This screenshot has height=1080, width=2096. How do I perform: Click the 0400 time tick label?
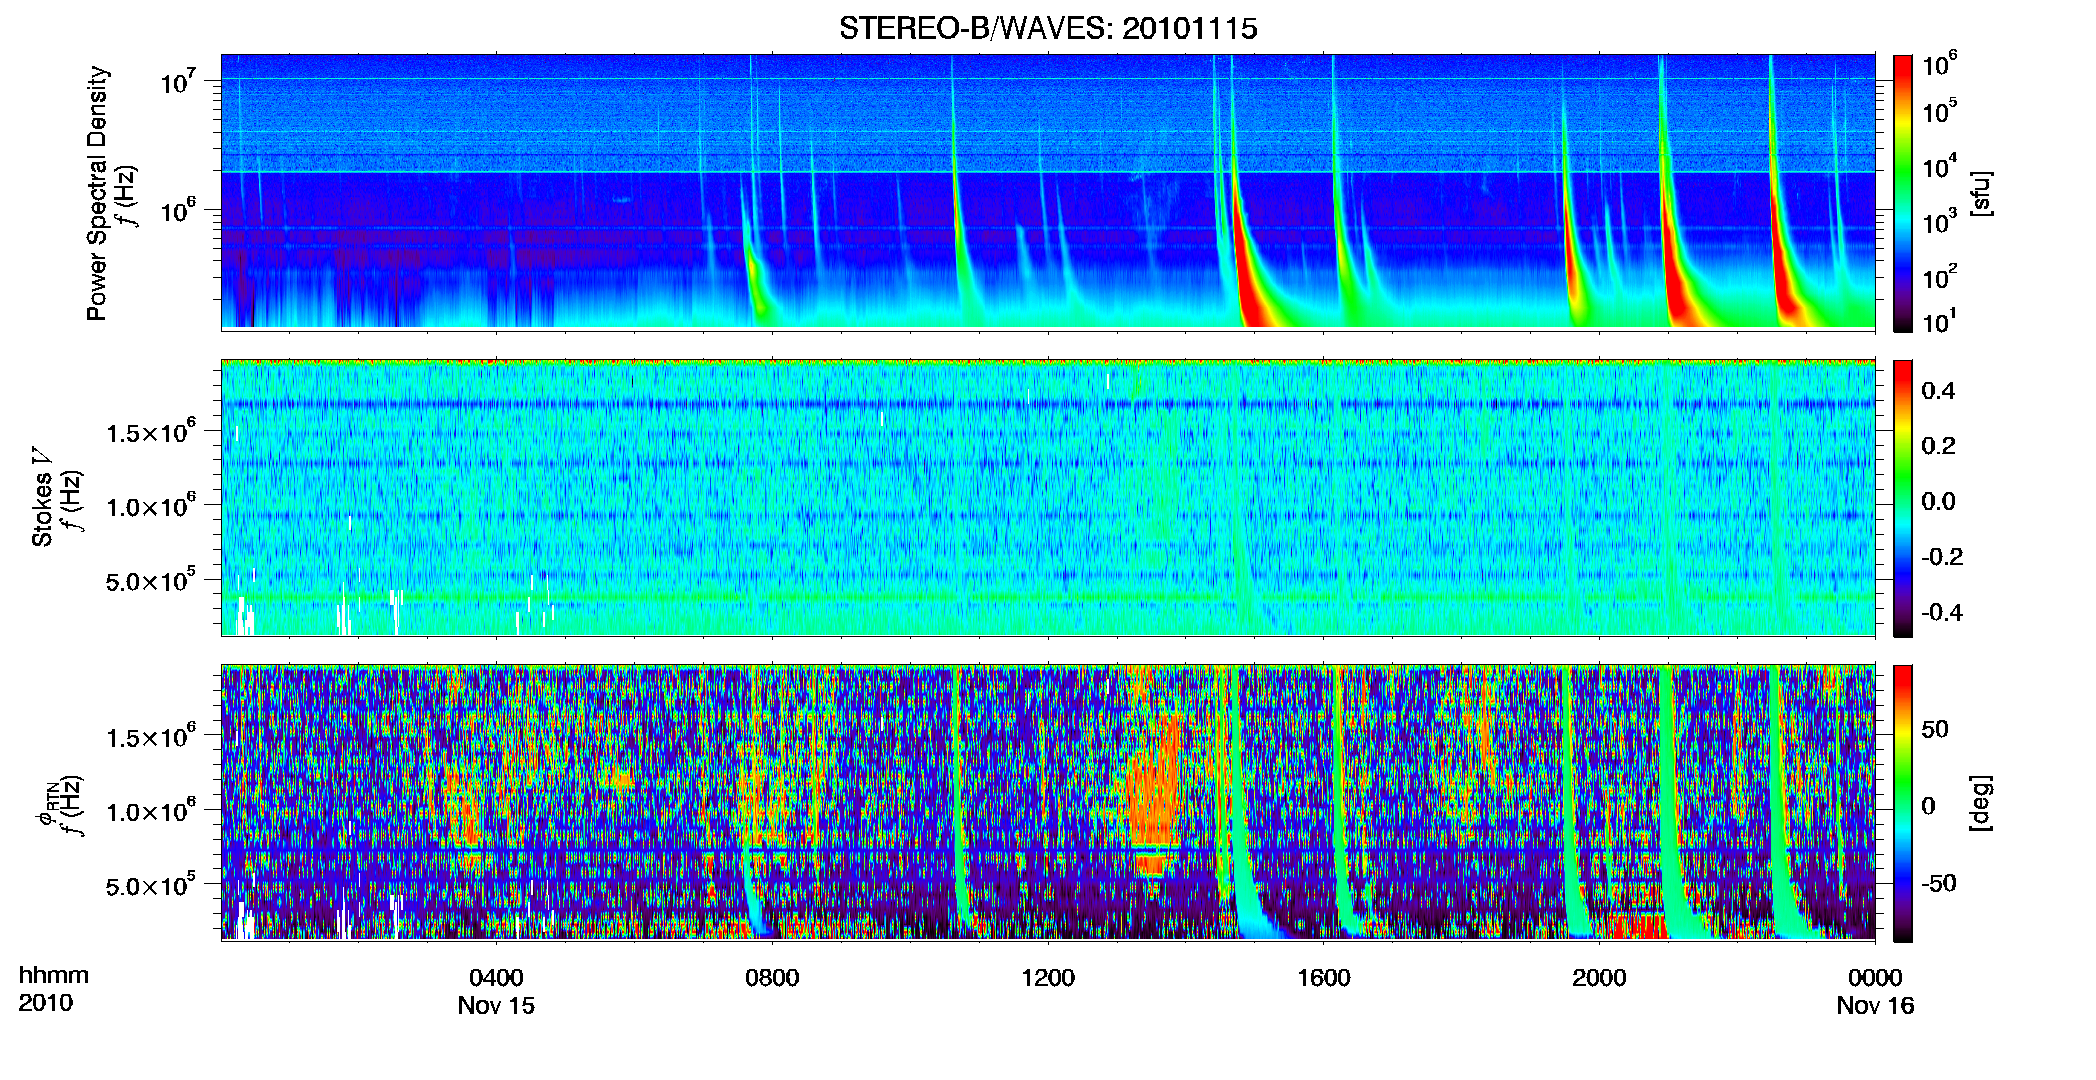(x=496, y=977)
